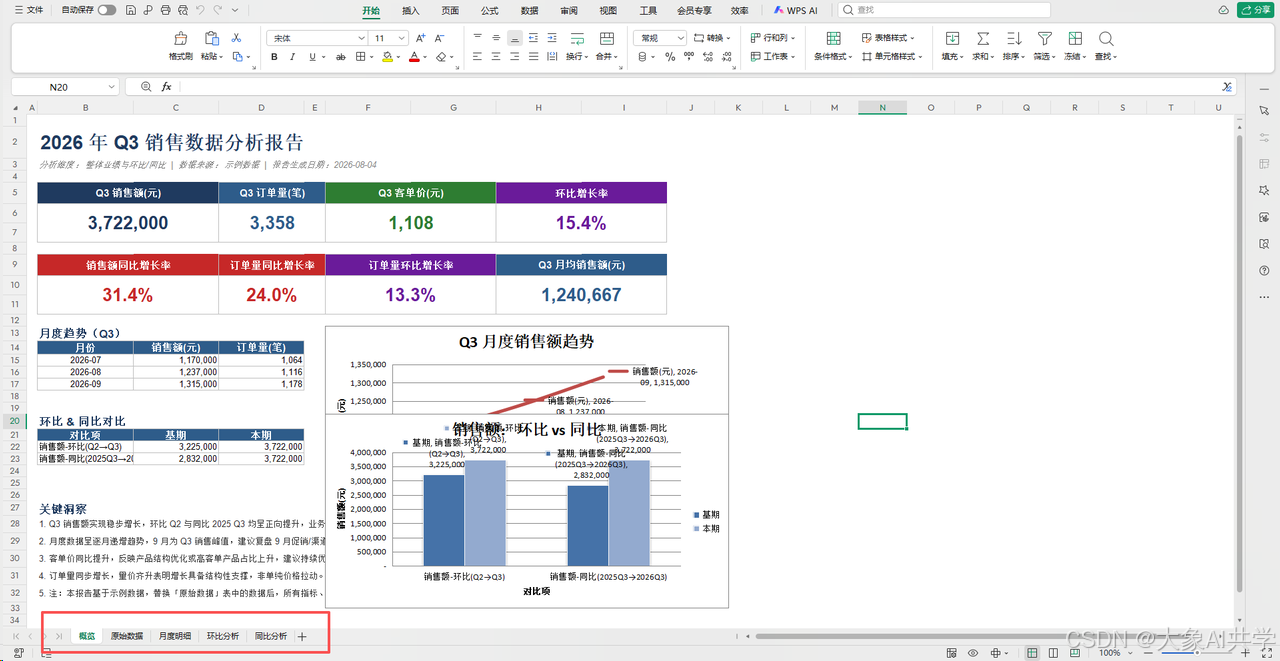The image size is (1280, 661).
Task: Open the Formulas (公式) ribbon tab
Action: pyautogui.click(x=490, y=10)
